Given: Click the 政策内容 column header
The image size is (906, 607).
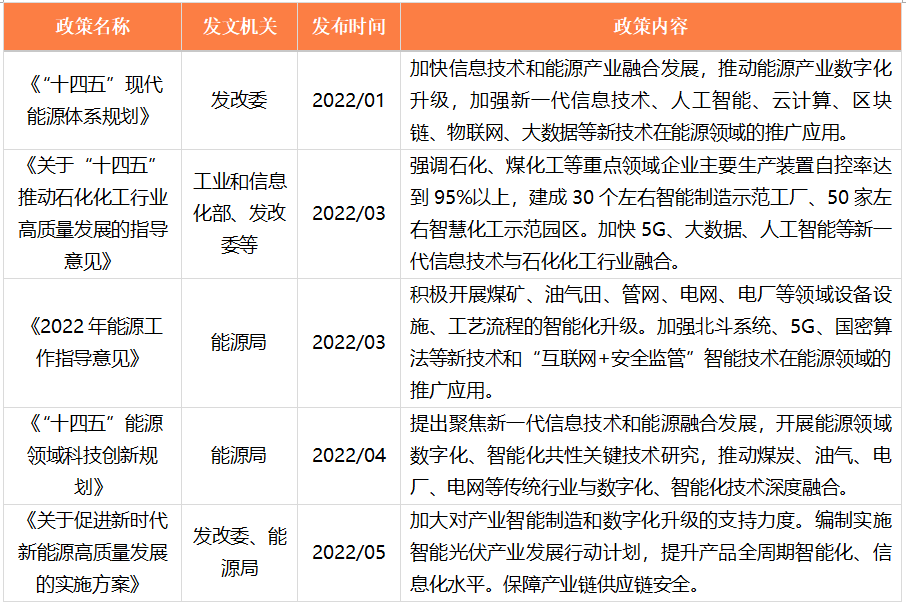Looking at the screenshot, I should point(651,27).
